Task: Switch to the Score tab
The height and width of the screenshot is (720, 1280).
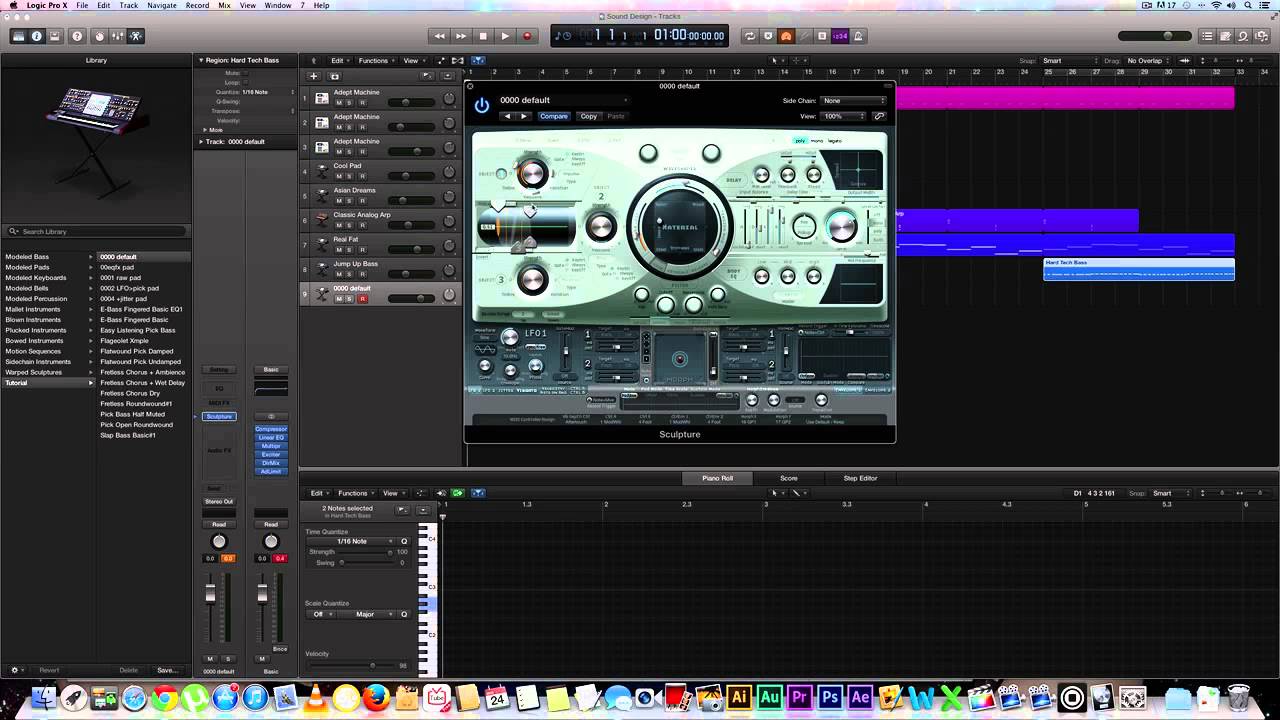Action: click(788, 478)
